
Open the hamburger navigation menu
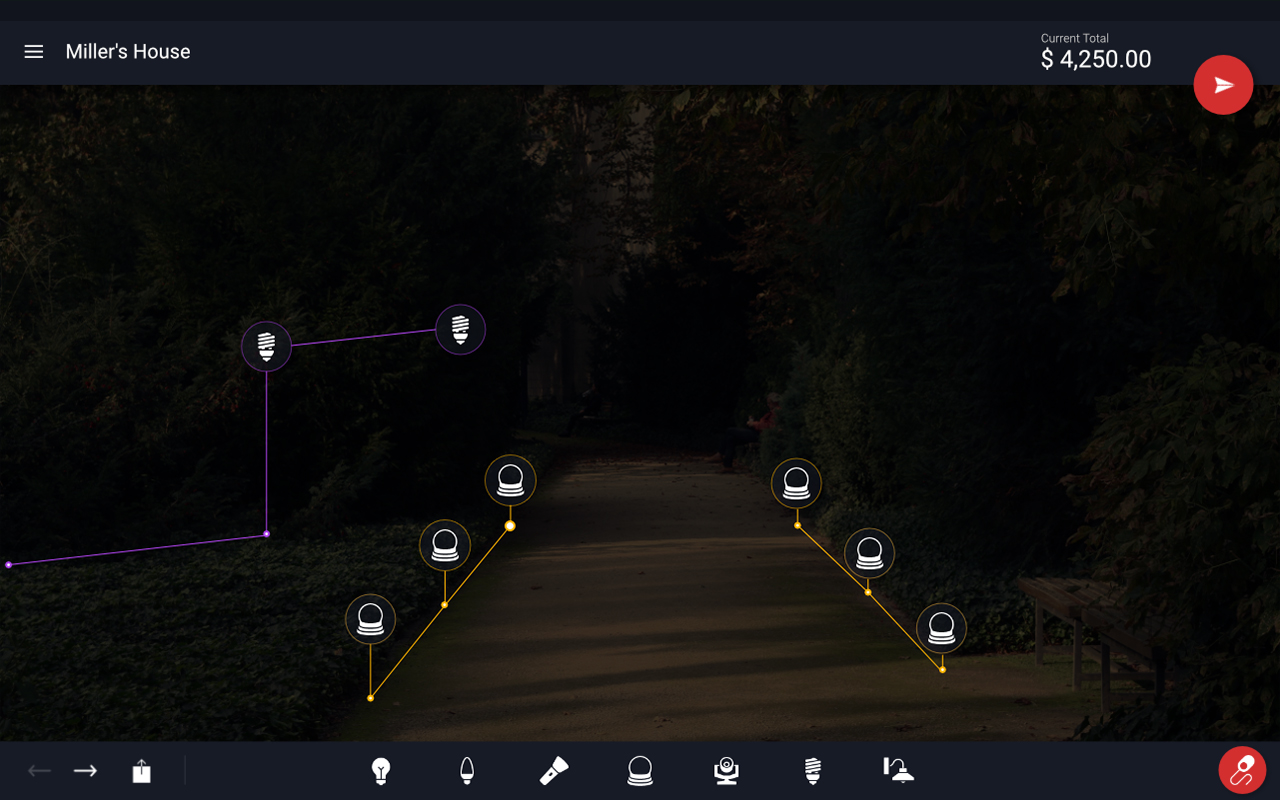[x=34, y=51]
